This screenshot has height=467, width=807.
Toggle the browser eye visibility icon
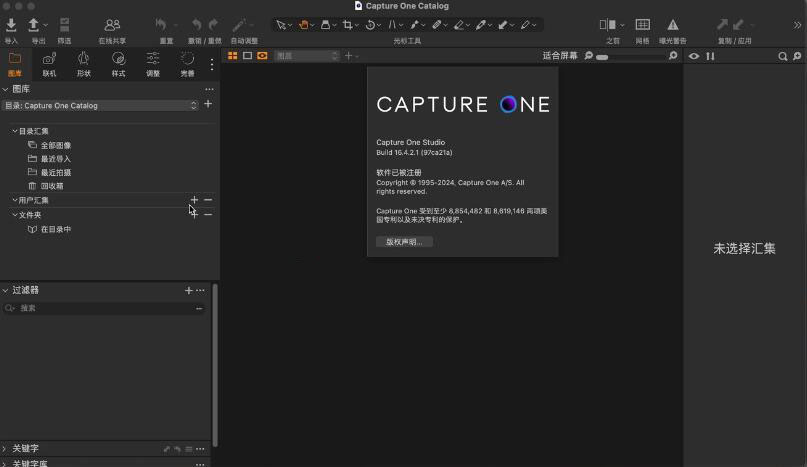pyautogui.click(x=694, y=56)
